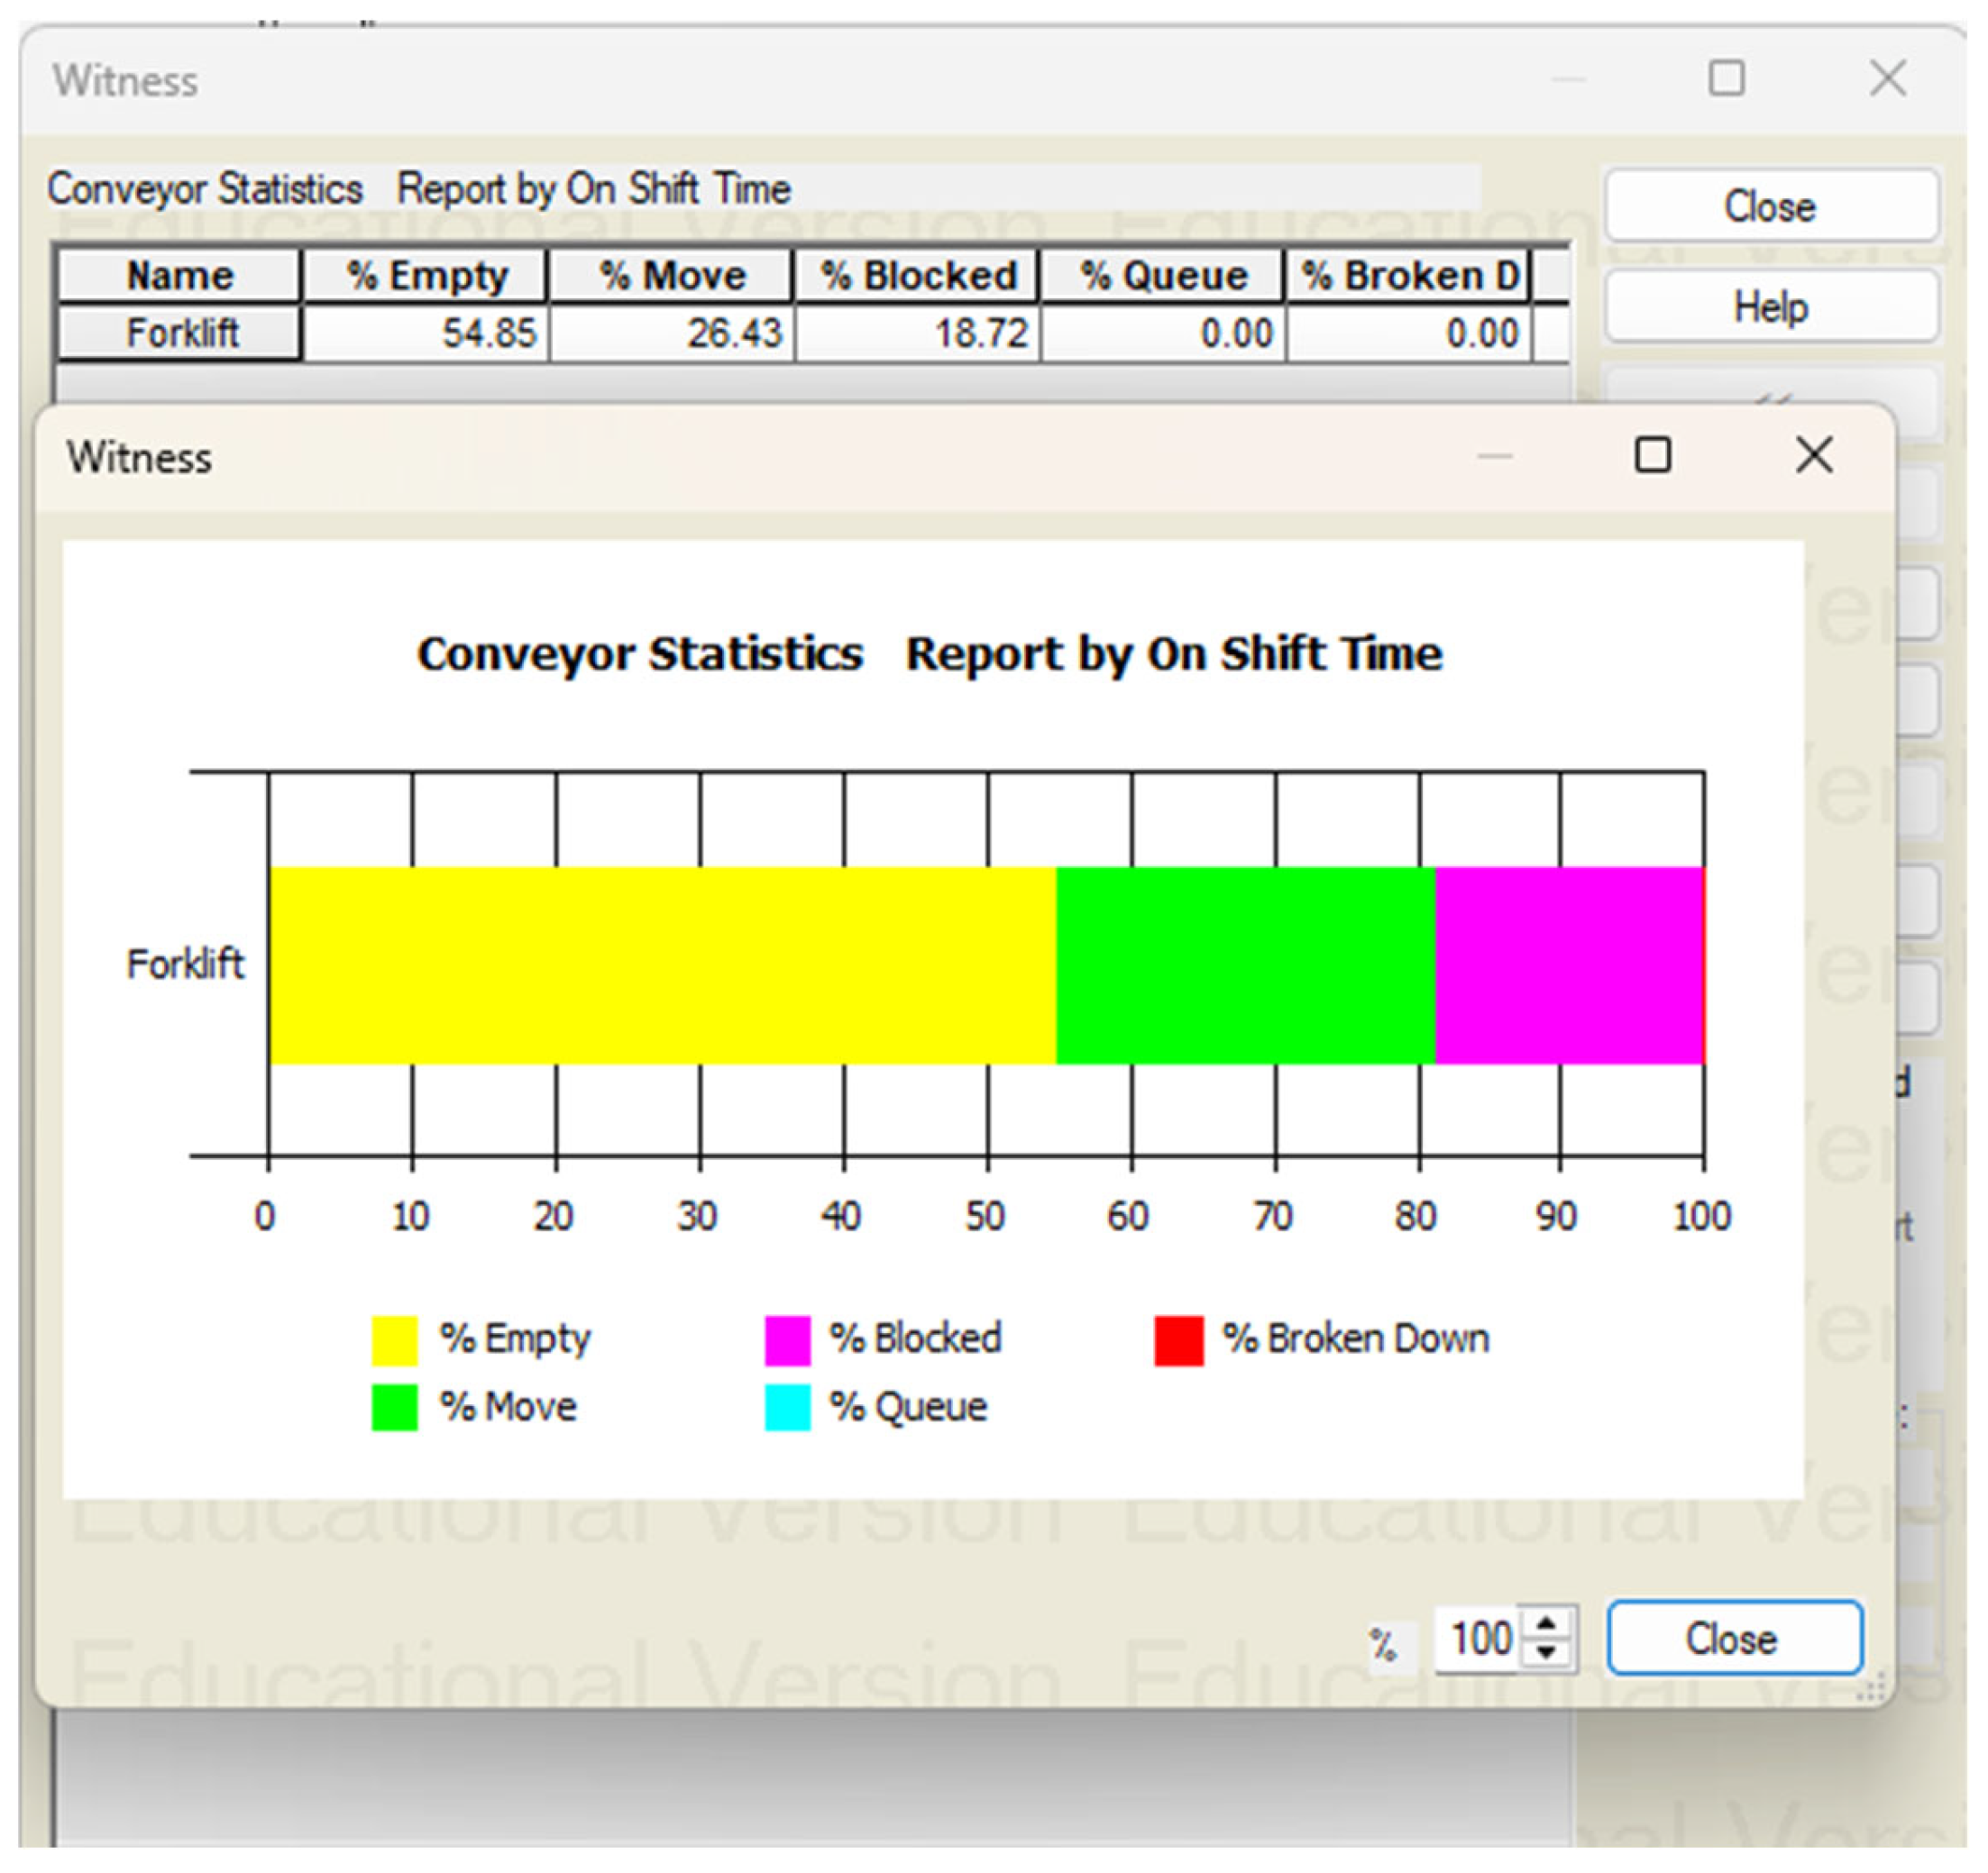Increase the zoom percentage with the up arrow
This screenshot has height=1873, width=1988.
1546,1625
